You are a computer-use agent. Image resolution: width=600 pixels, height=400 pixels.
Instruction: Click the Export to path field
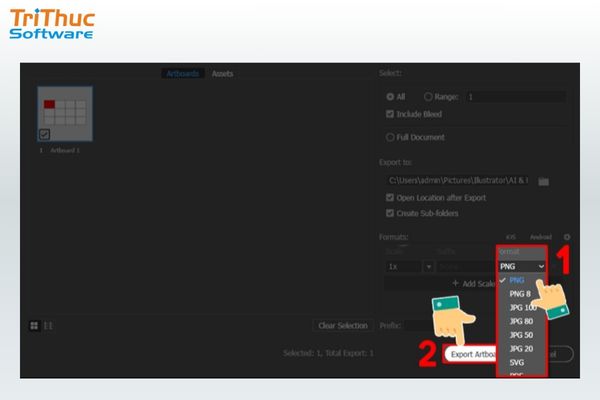tap(458, 180)
